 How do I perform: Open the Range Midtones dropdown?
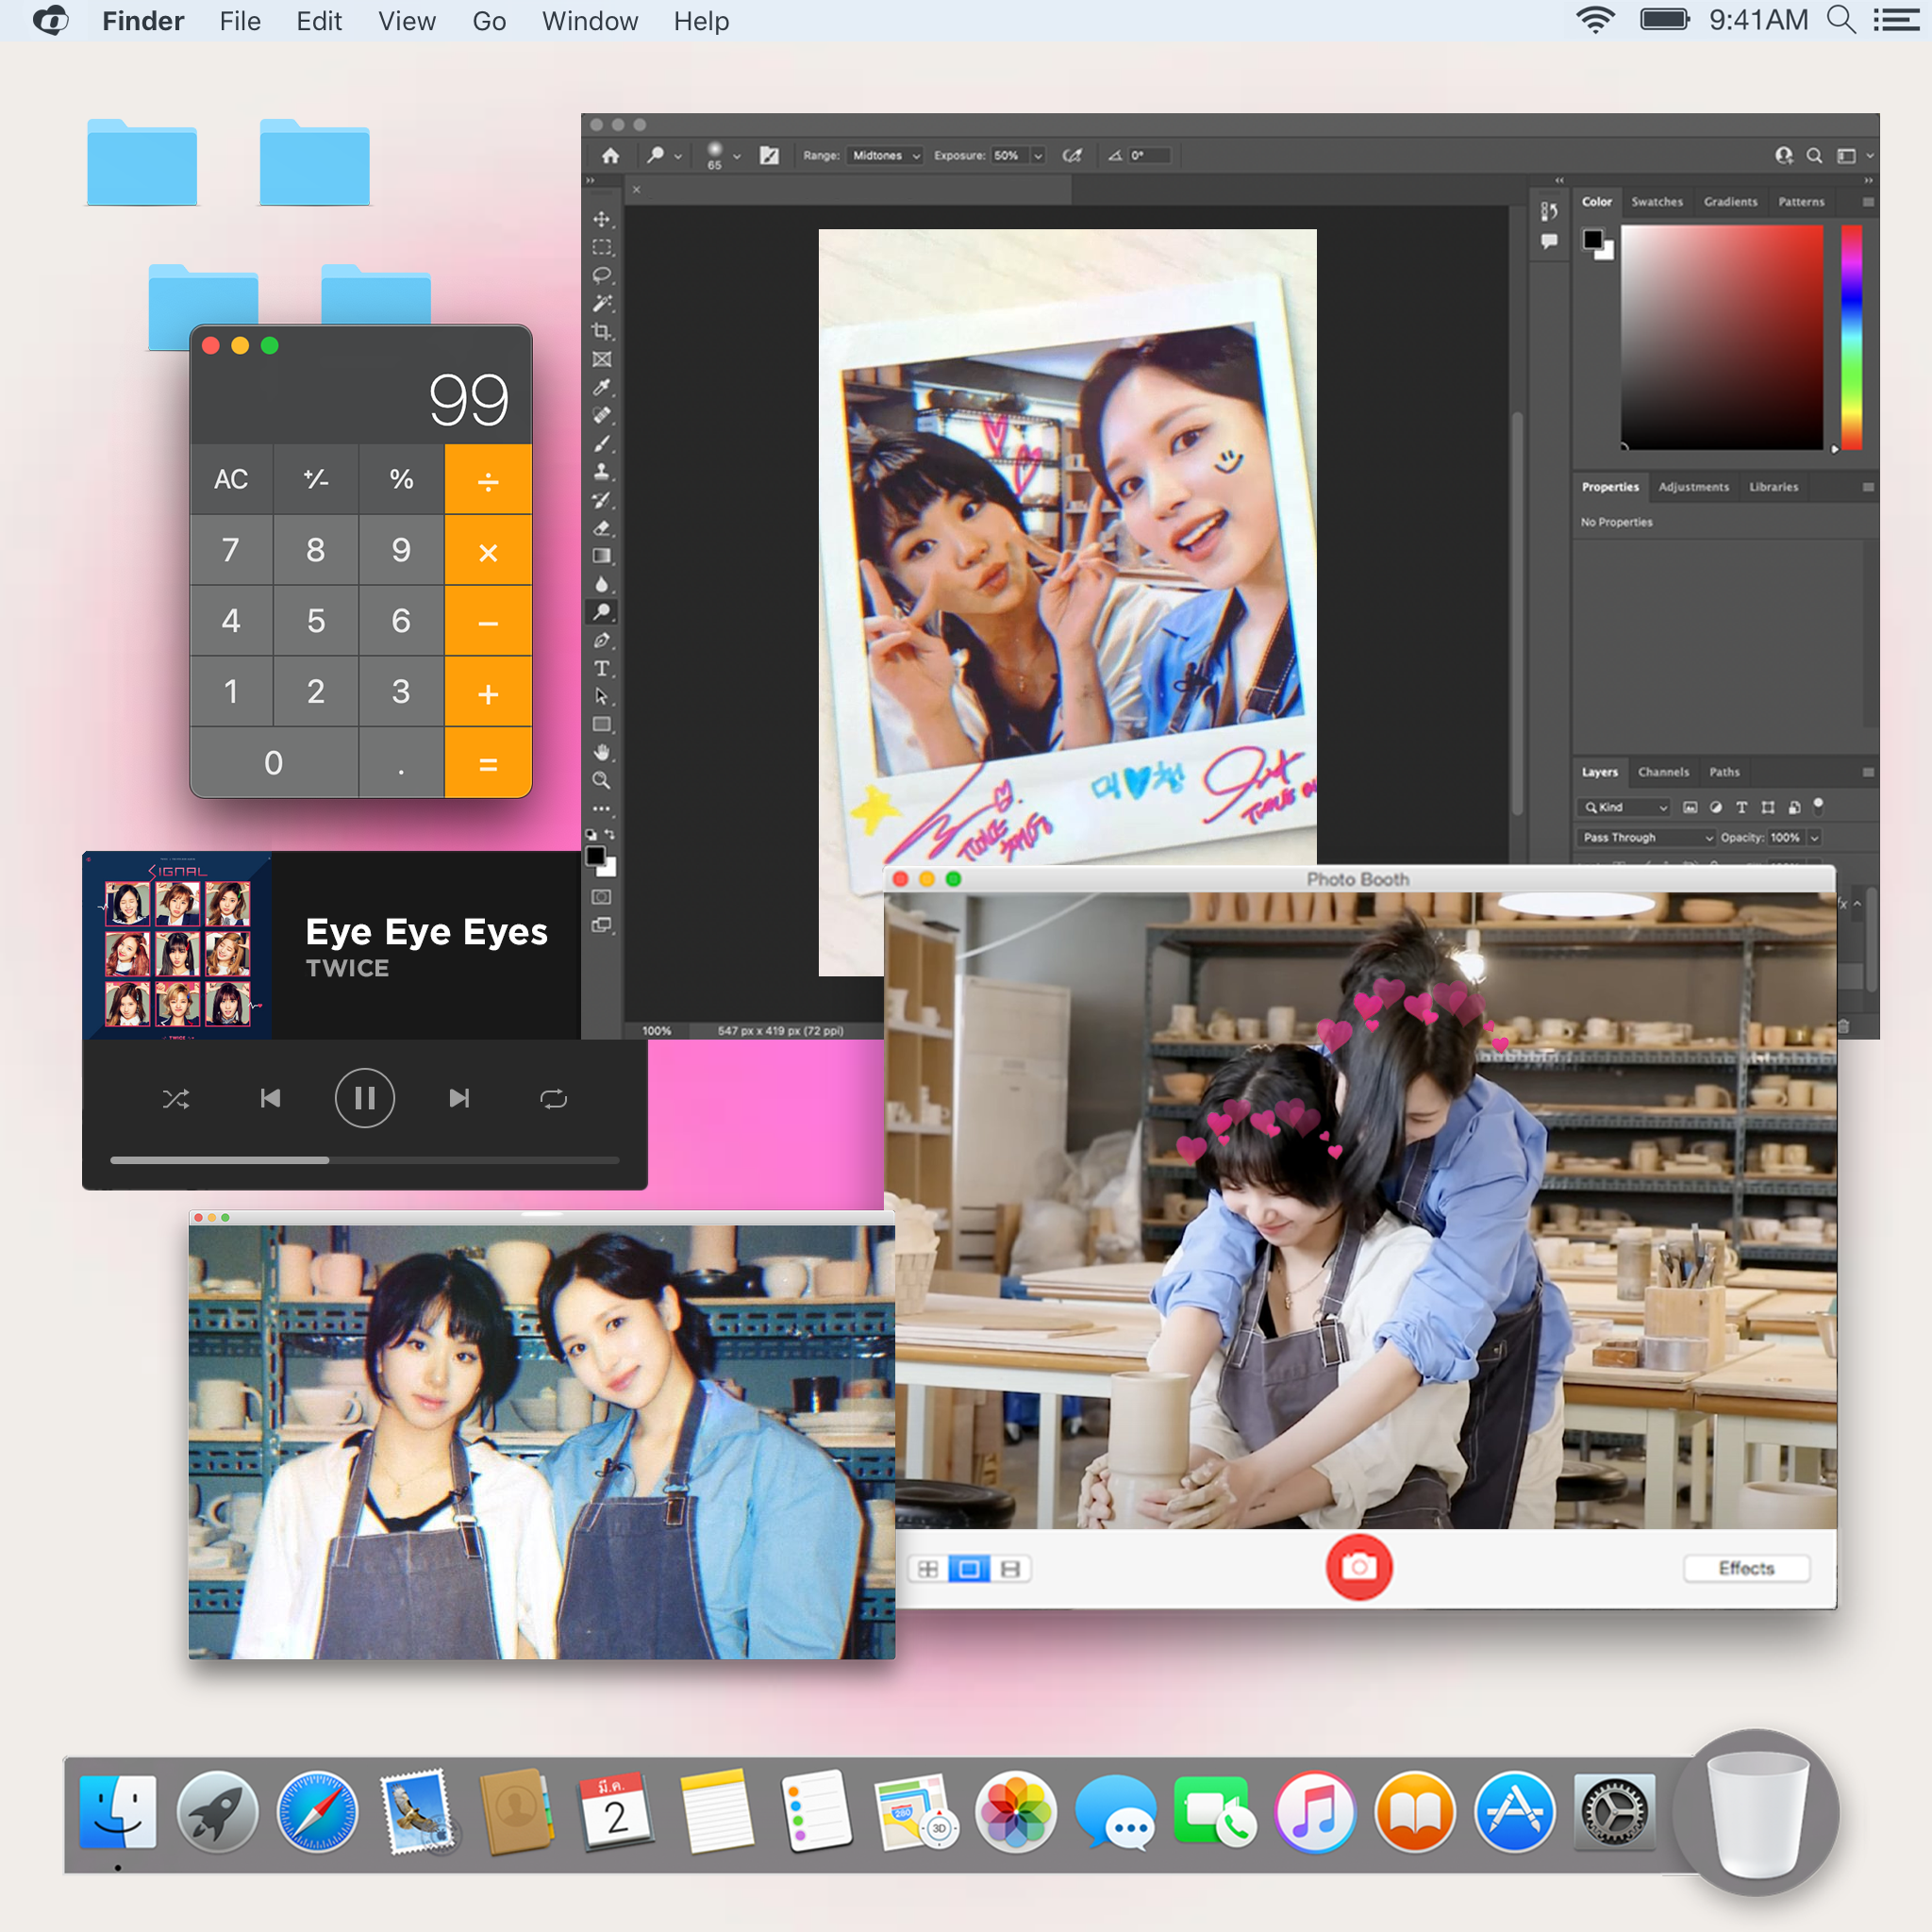(x=885, y=155)
